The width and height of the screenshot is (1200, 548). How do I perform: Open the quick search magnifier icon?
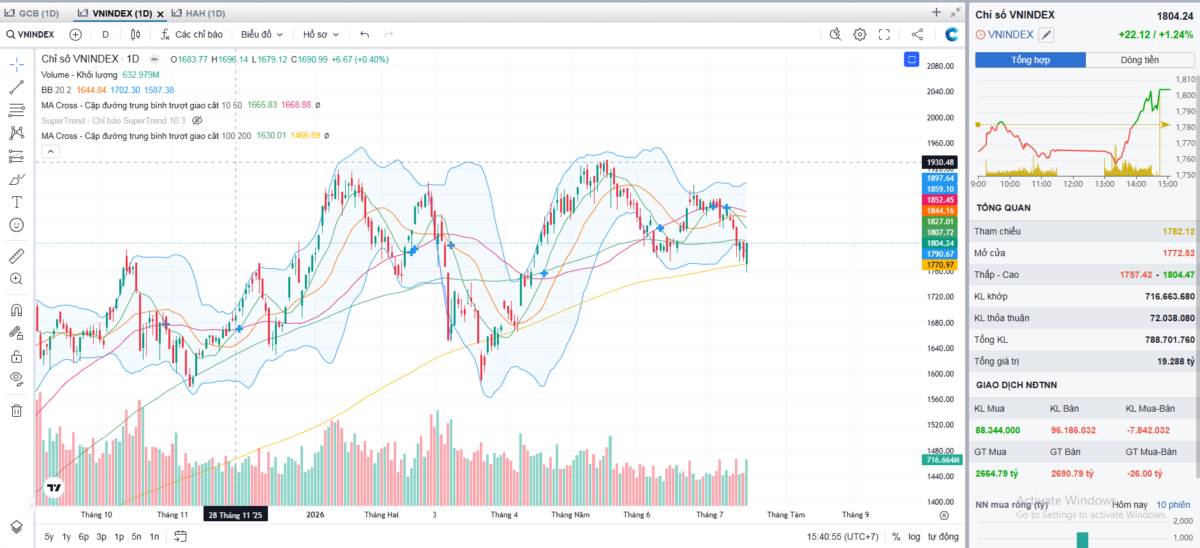point(836,34)
